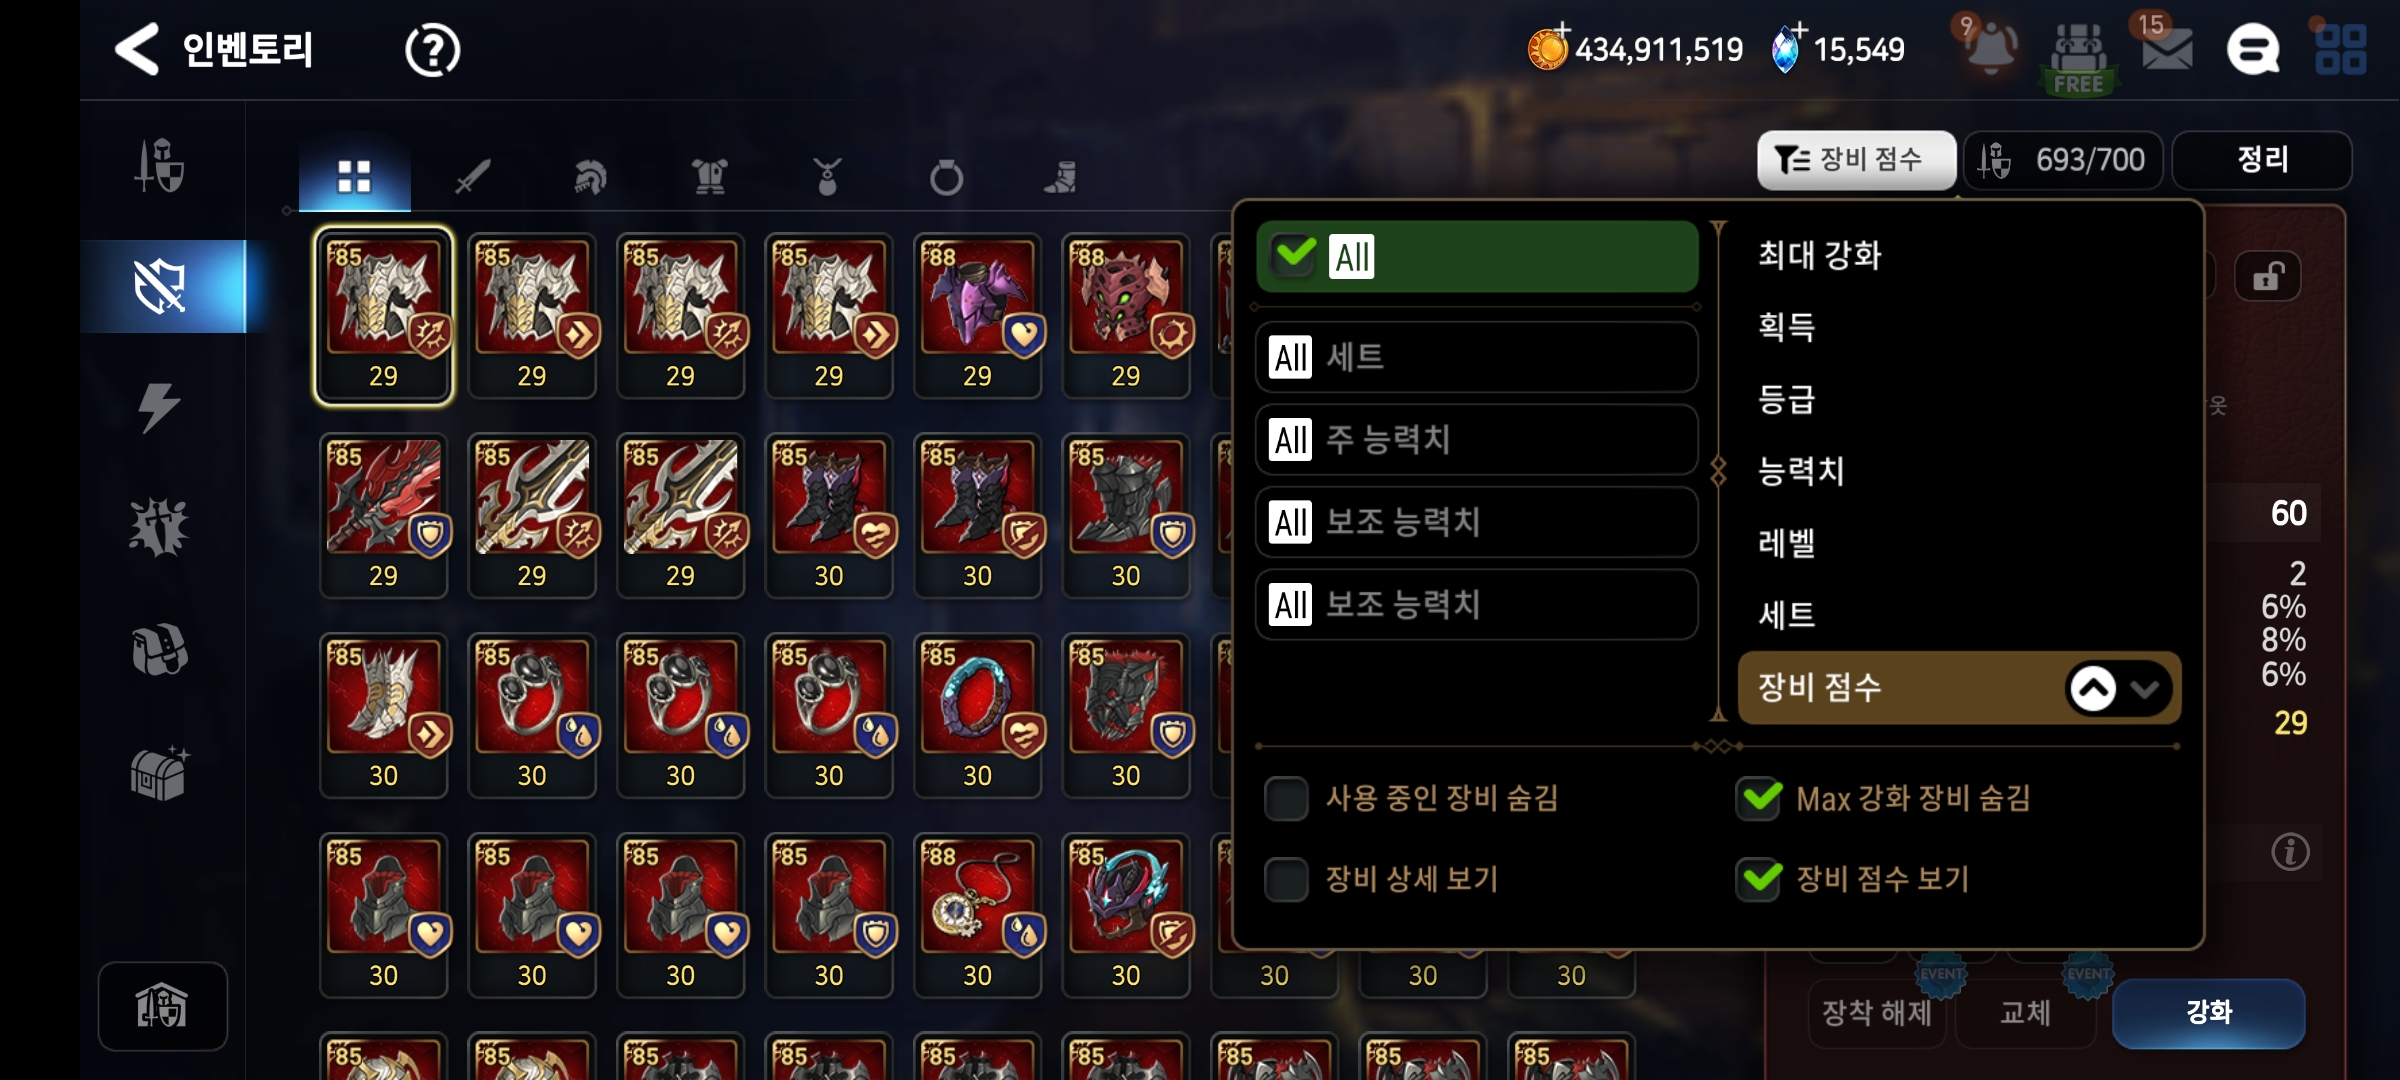This screenshot has width=2400, height=1080.
Task: Open the skills lightning sidebar icon
Action: 159,407
